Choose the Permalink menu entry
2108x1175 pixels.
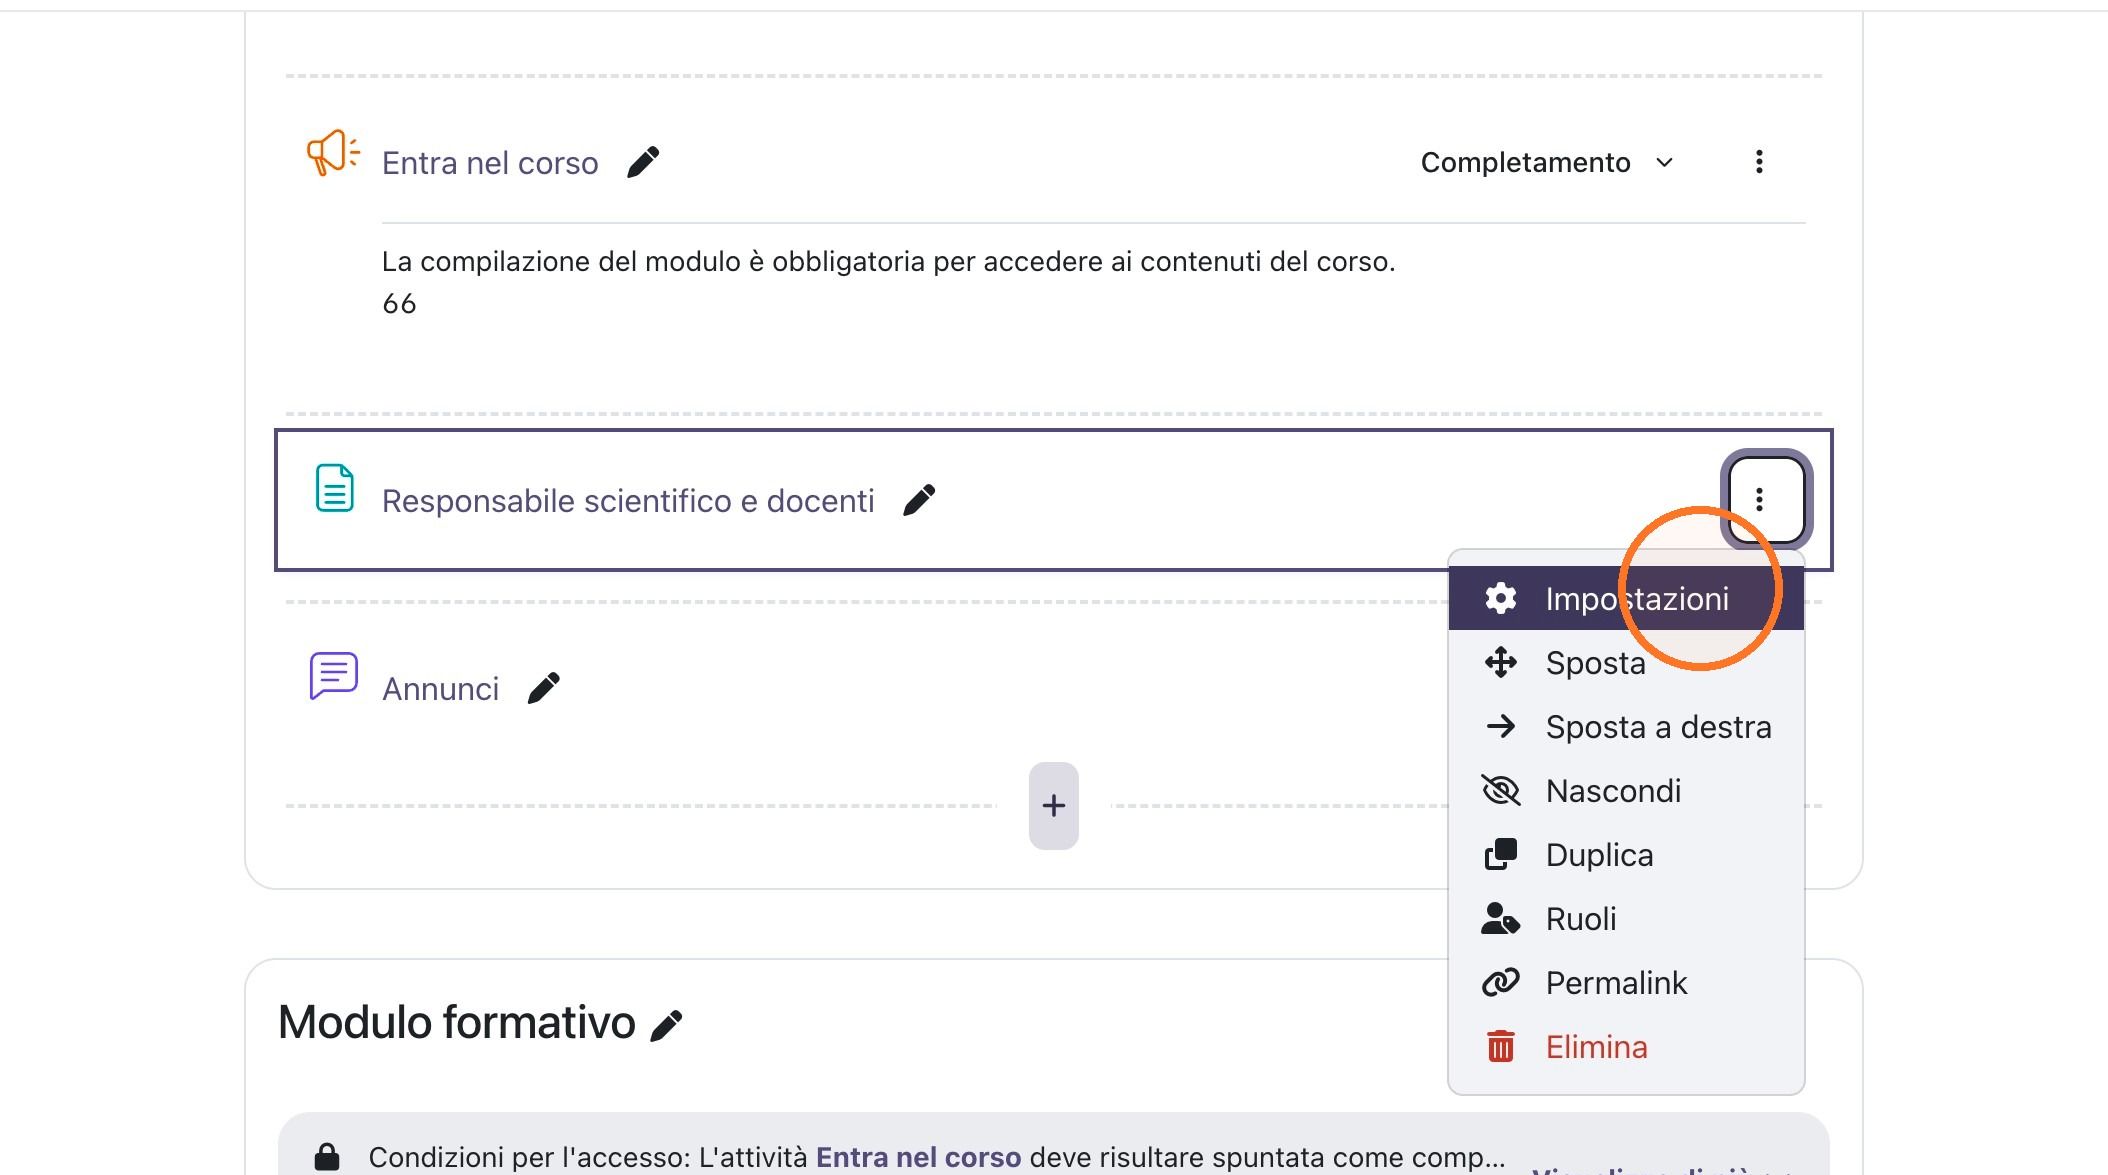pyautogui.click(x=1626, y=983)
